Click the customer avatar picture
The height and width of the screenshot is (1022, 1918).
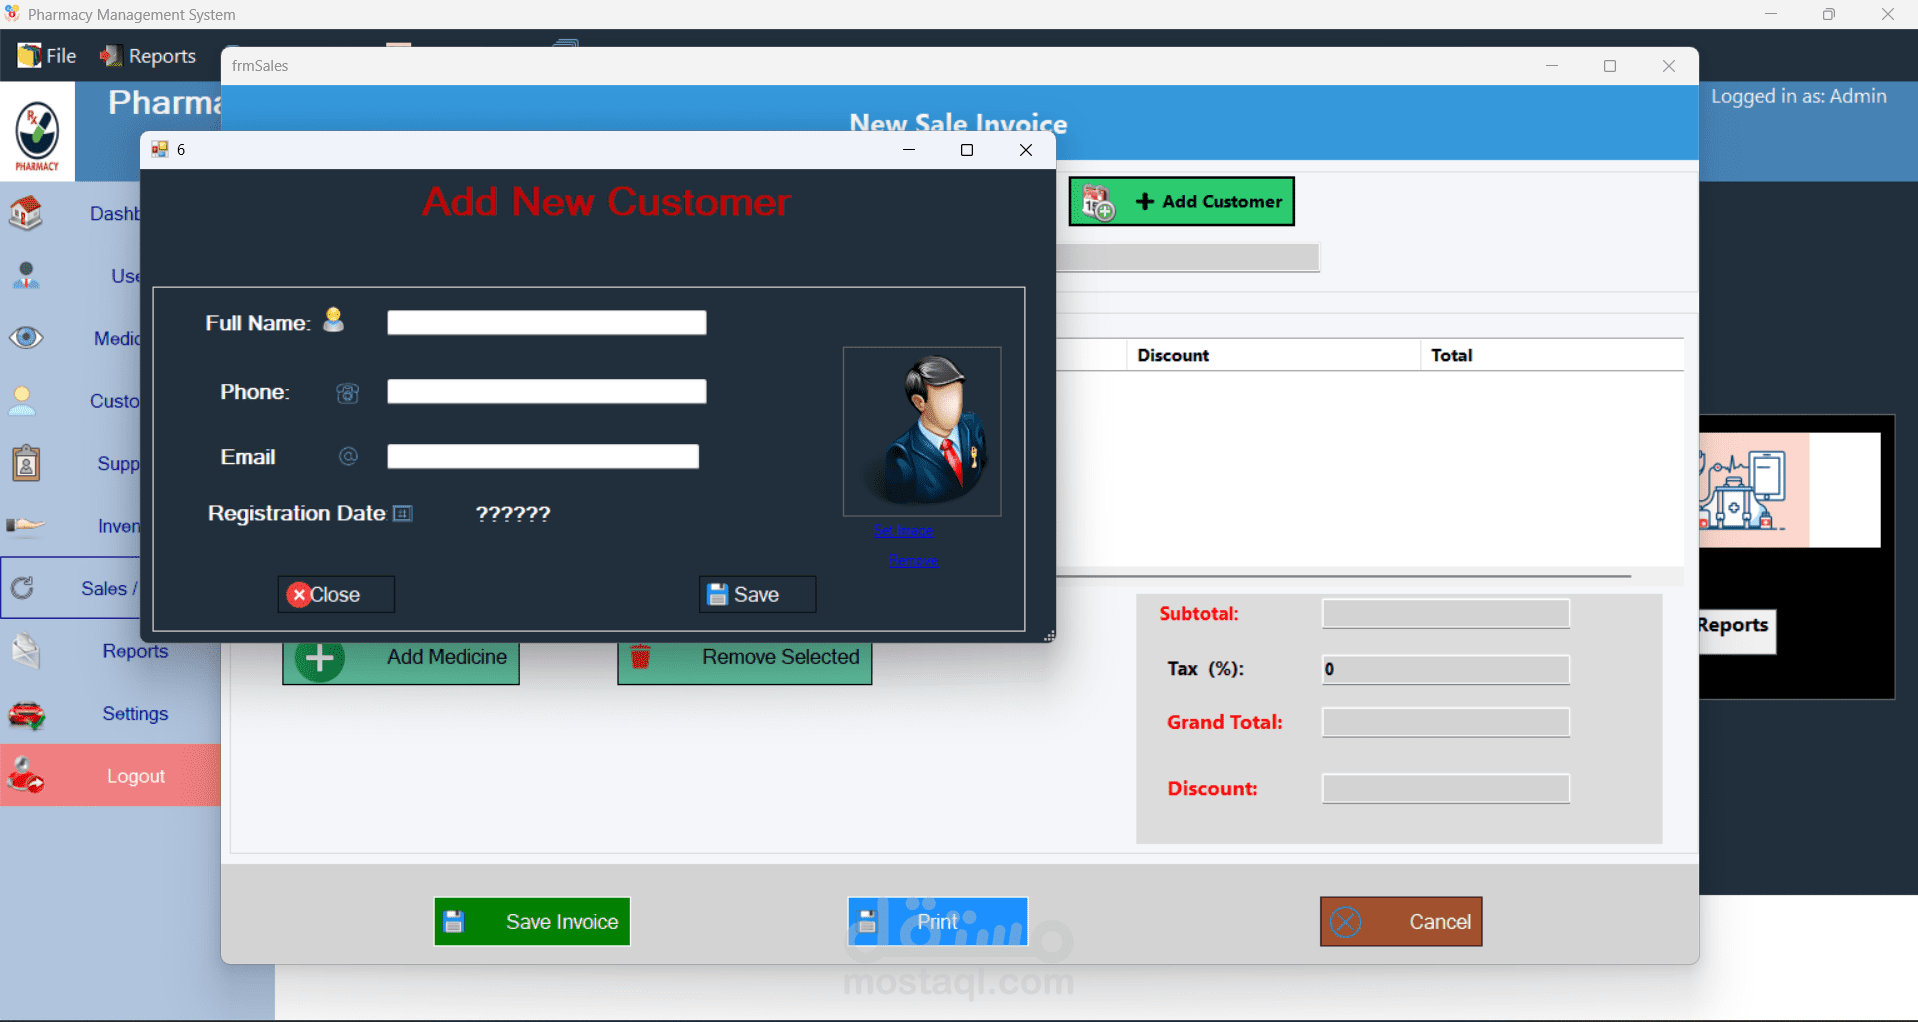922,431
